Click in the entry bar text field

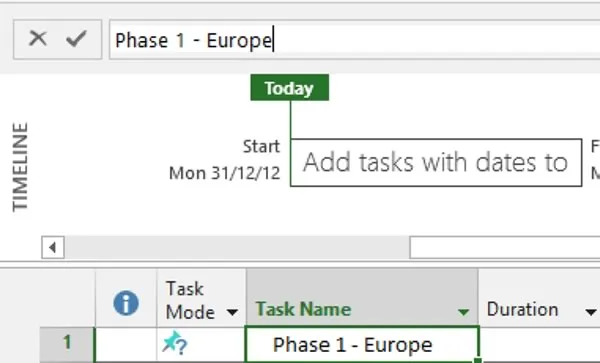(x=354, y=40)
